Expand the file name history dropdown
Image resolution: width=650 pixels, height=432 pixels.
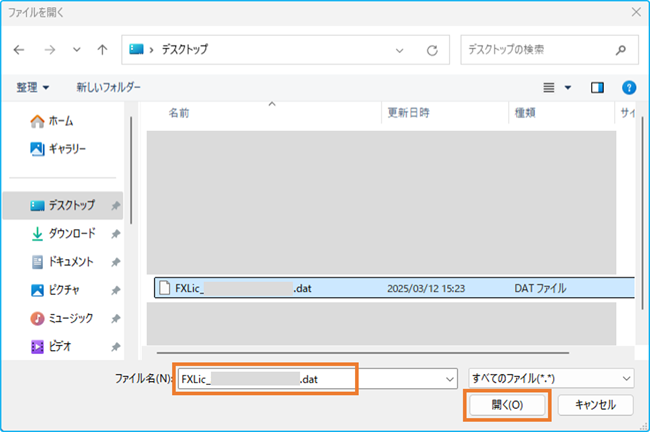(x=450, y=379)
